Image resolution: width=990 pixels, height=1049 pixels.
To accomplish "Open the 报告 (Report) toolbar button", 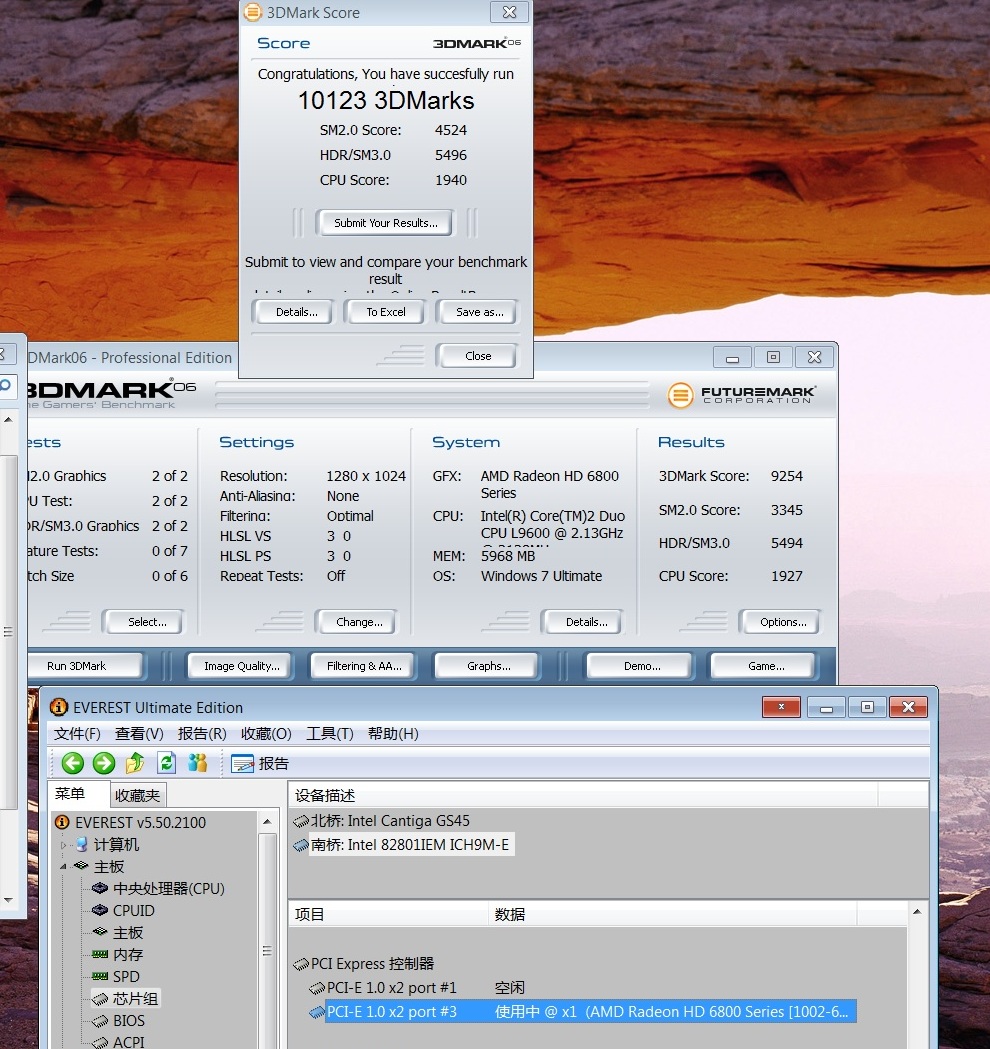I will click(x=260, y=763).
